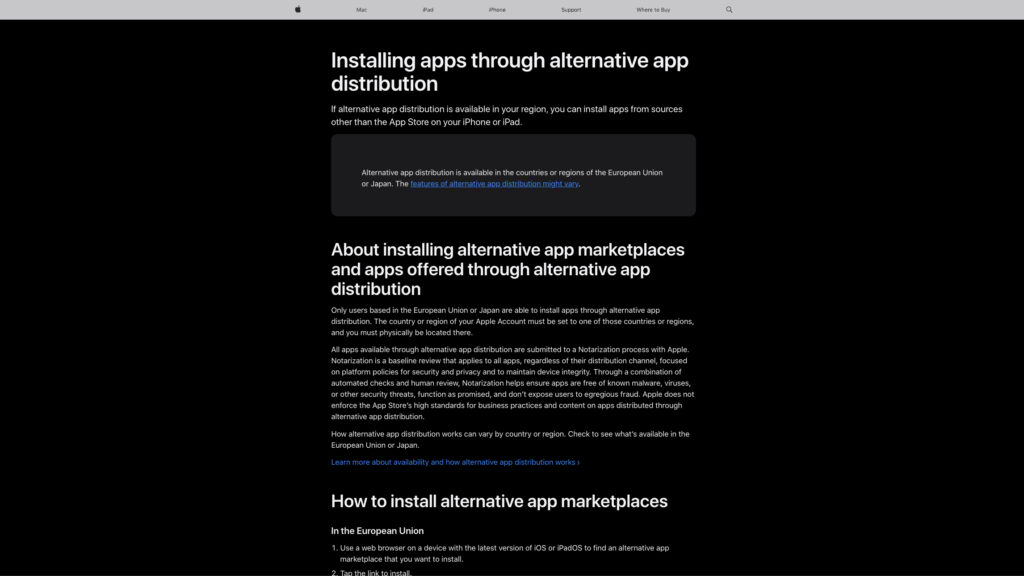Select the Mac navigation menu item
Image resolution: width=1024 pixels, height=576 pixels.
click(x=361, y=9)
